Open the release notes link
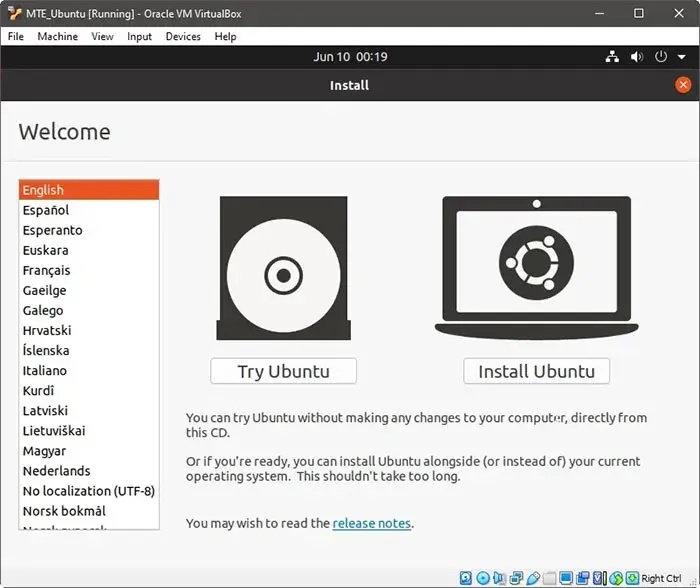The height and width of the screenshot is (588, 700). [371, 523]
